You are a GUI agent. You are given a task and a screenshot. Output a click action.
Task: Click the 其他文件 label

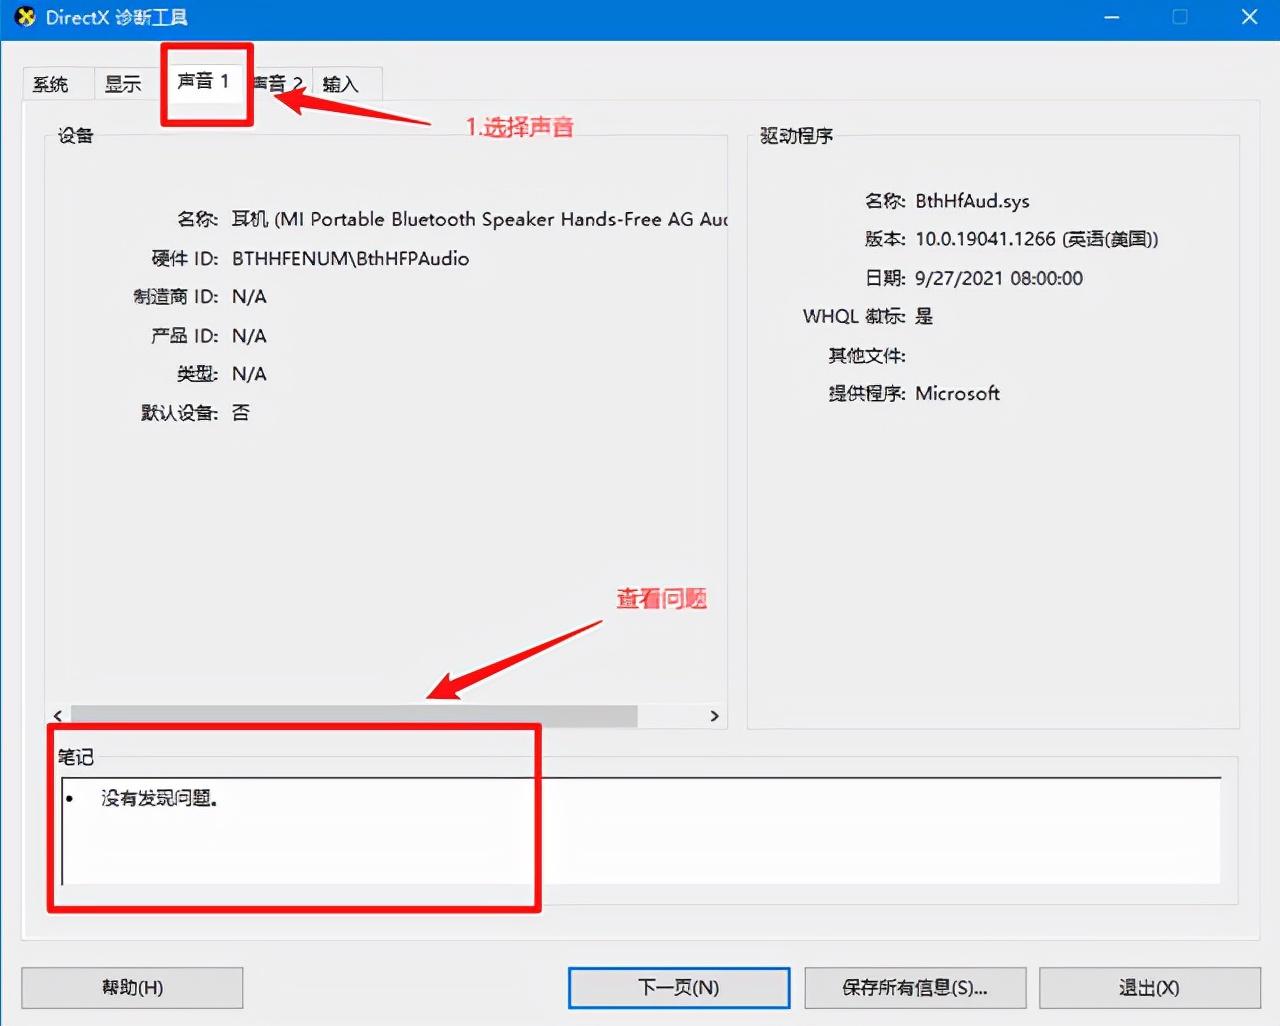(867, 355)
